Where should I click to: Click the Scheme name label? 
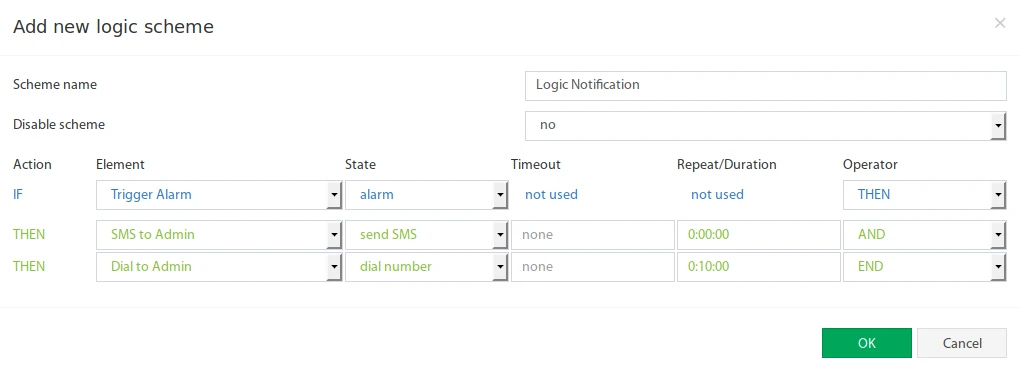55,85
